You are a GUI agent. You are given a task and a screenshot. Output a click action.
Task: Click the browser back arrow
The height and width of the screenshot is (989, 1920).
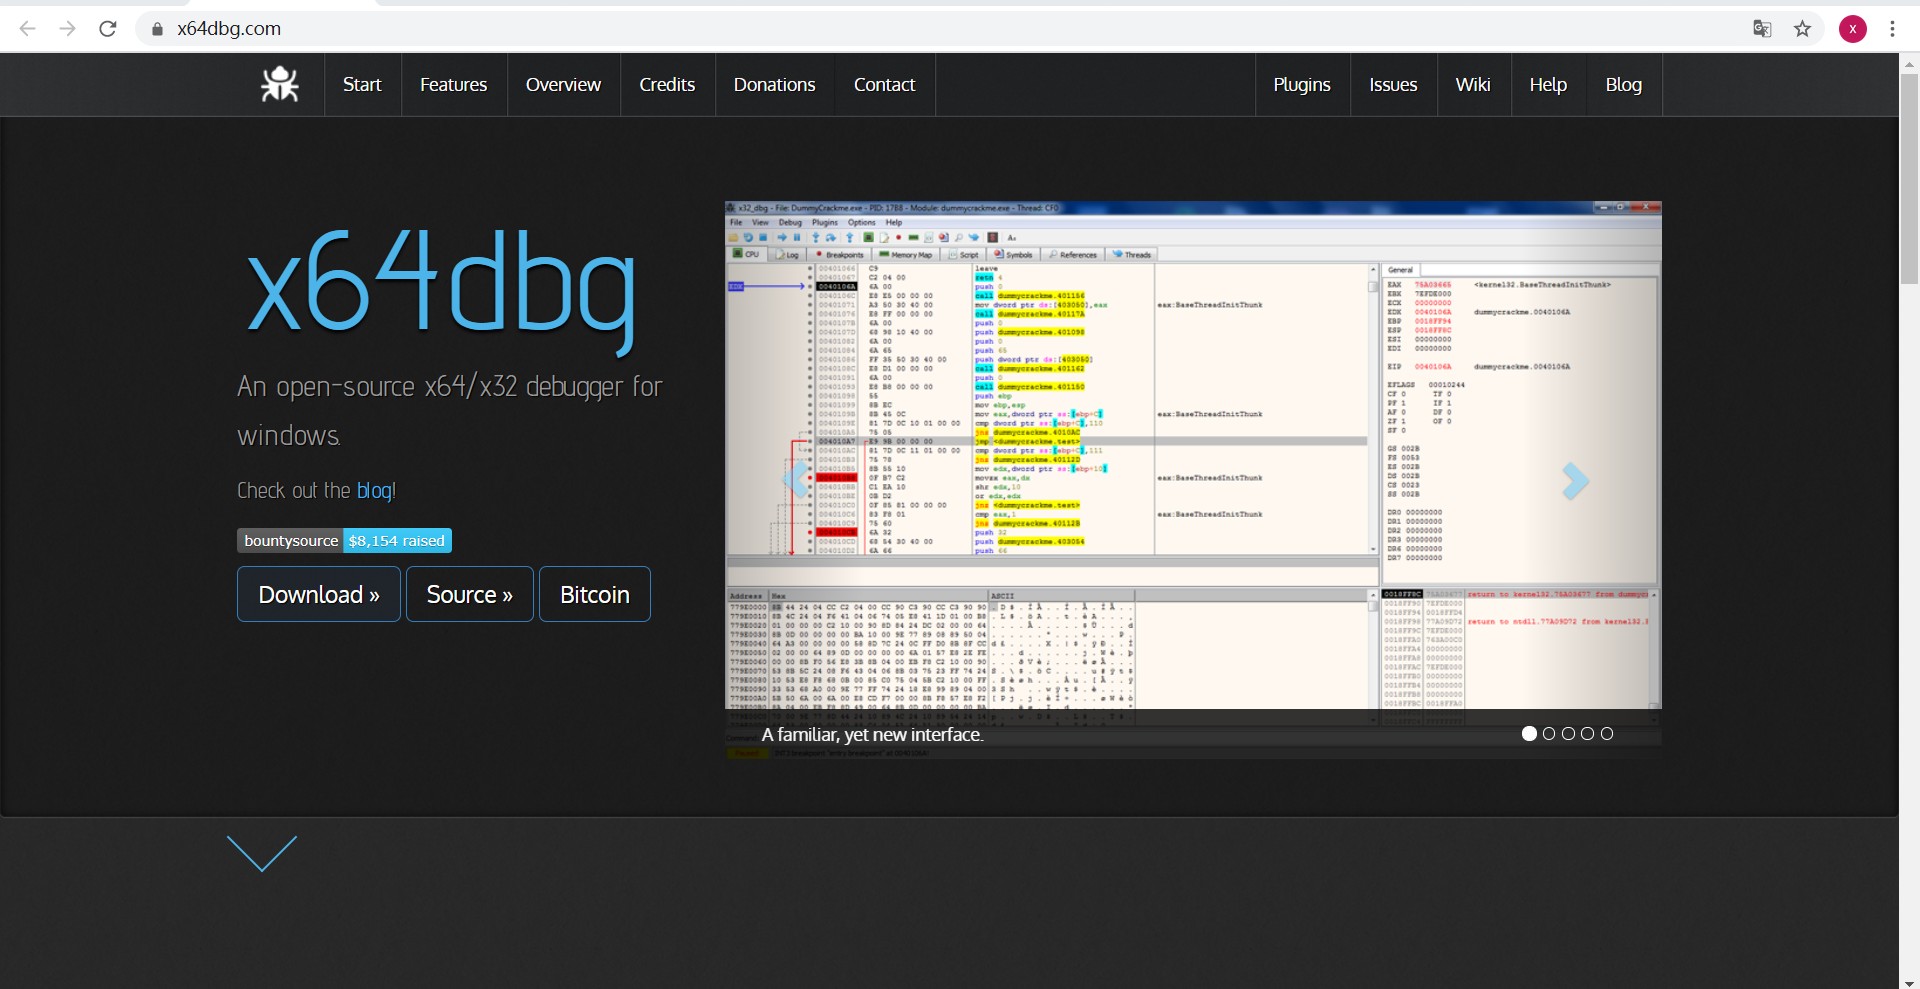coord(28,29)
